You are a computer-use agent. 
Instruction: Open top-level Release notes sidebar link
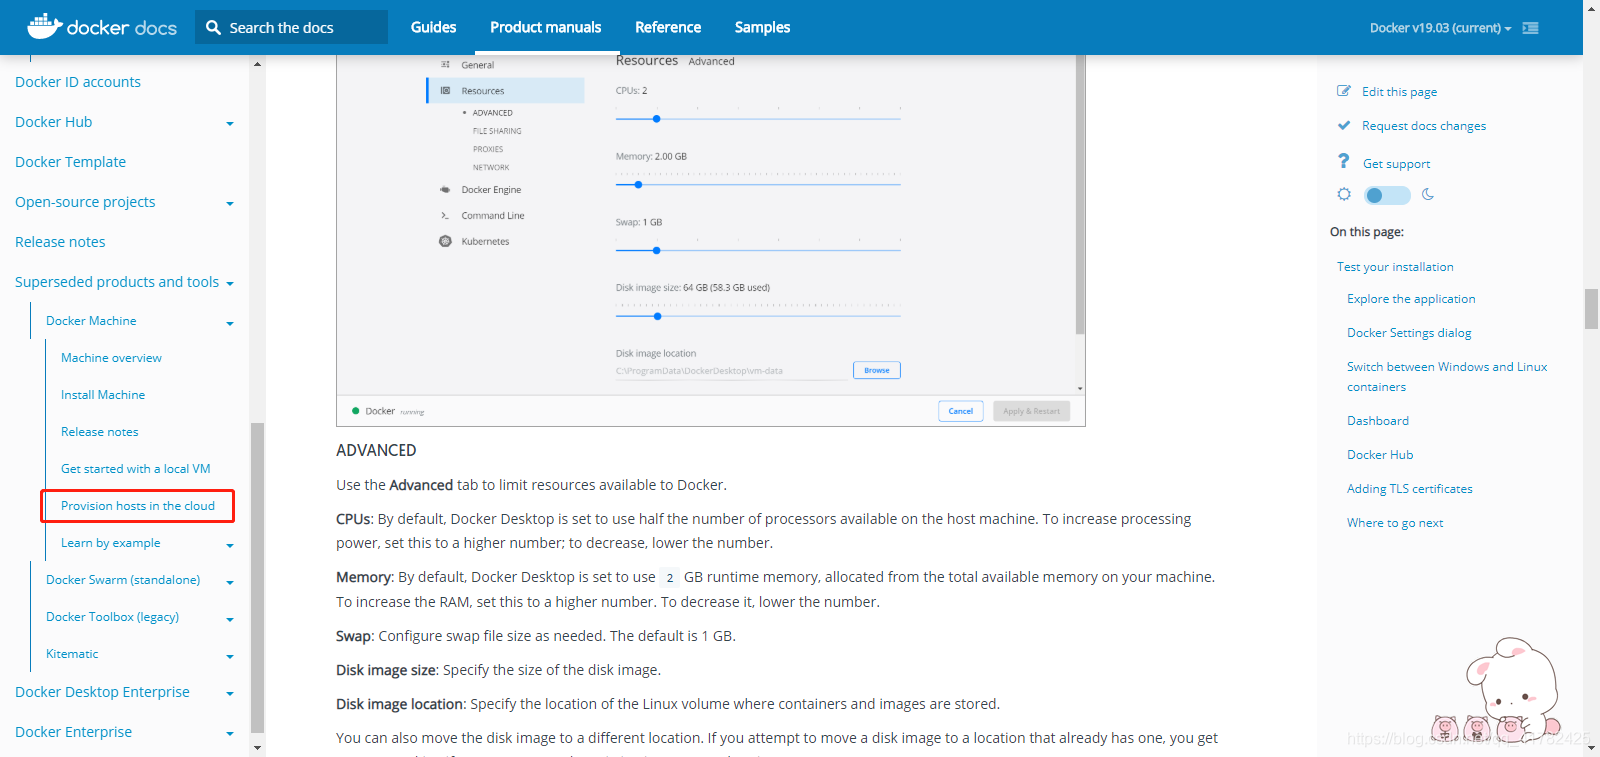point(60,242)
